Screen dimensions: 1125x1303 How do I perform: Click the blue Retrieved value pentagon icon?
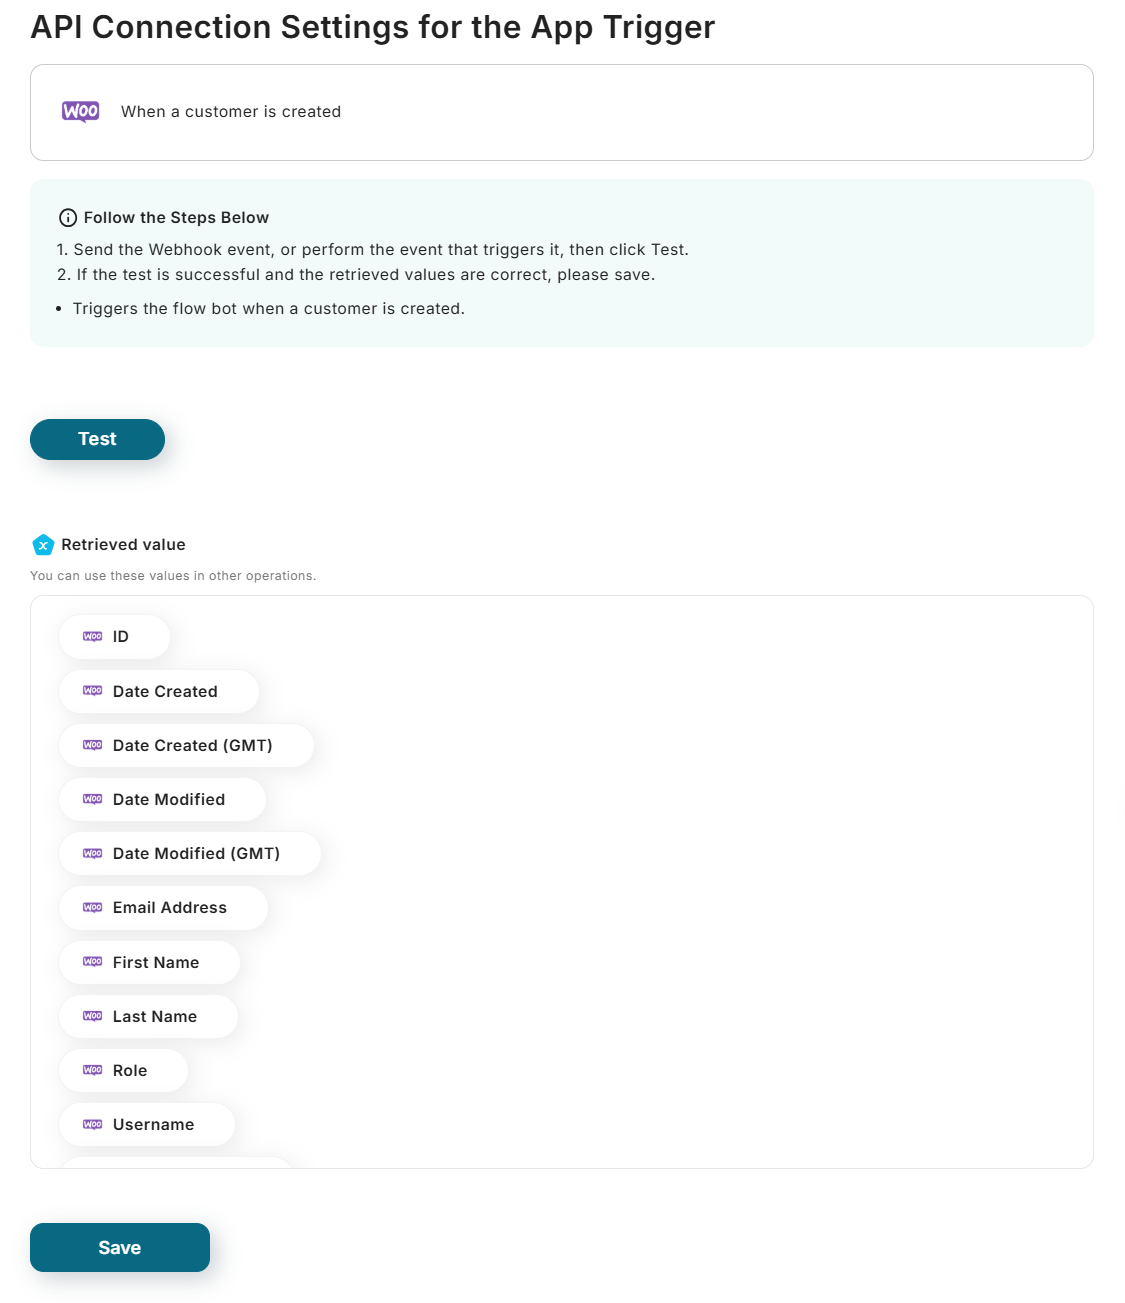[x=43, y=545]
